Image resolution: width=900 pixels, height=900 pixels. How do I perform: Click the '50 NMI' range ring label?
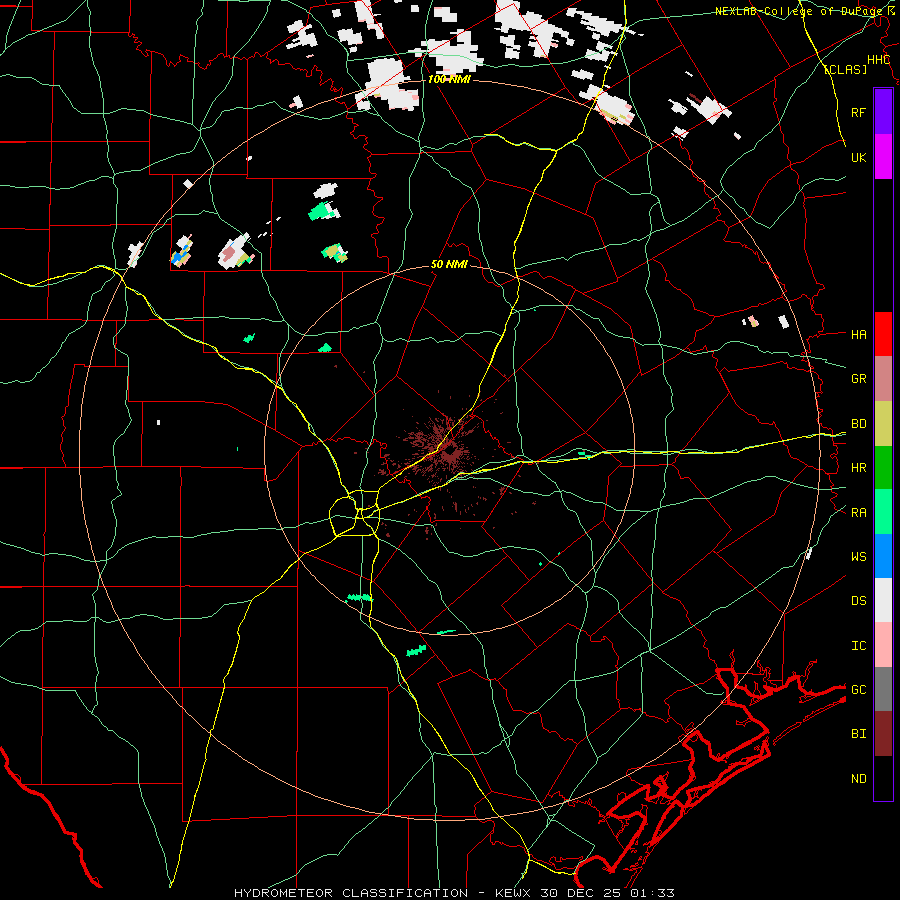click(x=449, y=265)
